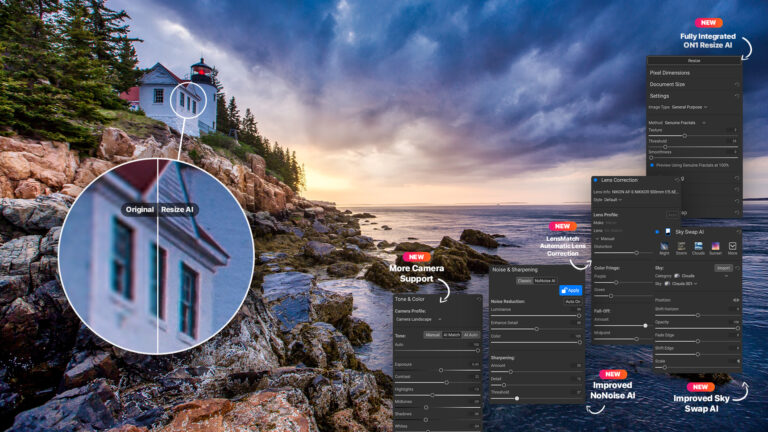This screenshot has width=768, height=432.
Task: Reset the Resize Settings section
Action: pyautogui.click(x=737, y=96)
